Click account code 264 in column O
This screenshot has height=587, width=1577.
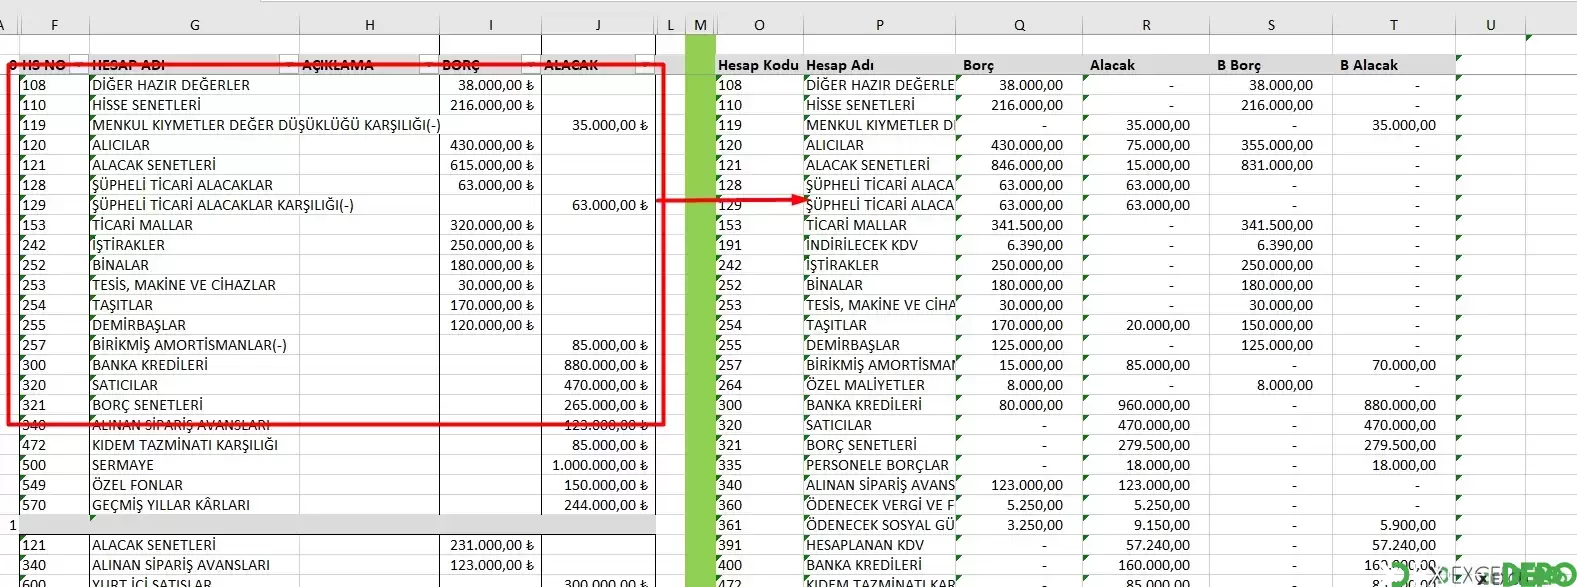pos(759,385)
